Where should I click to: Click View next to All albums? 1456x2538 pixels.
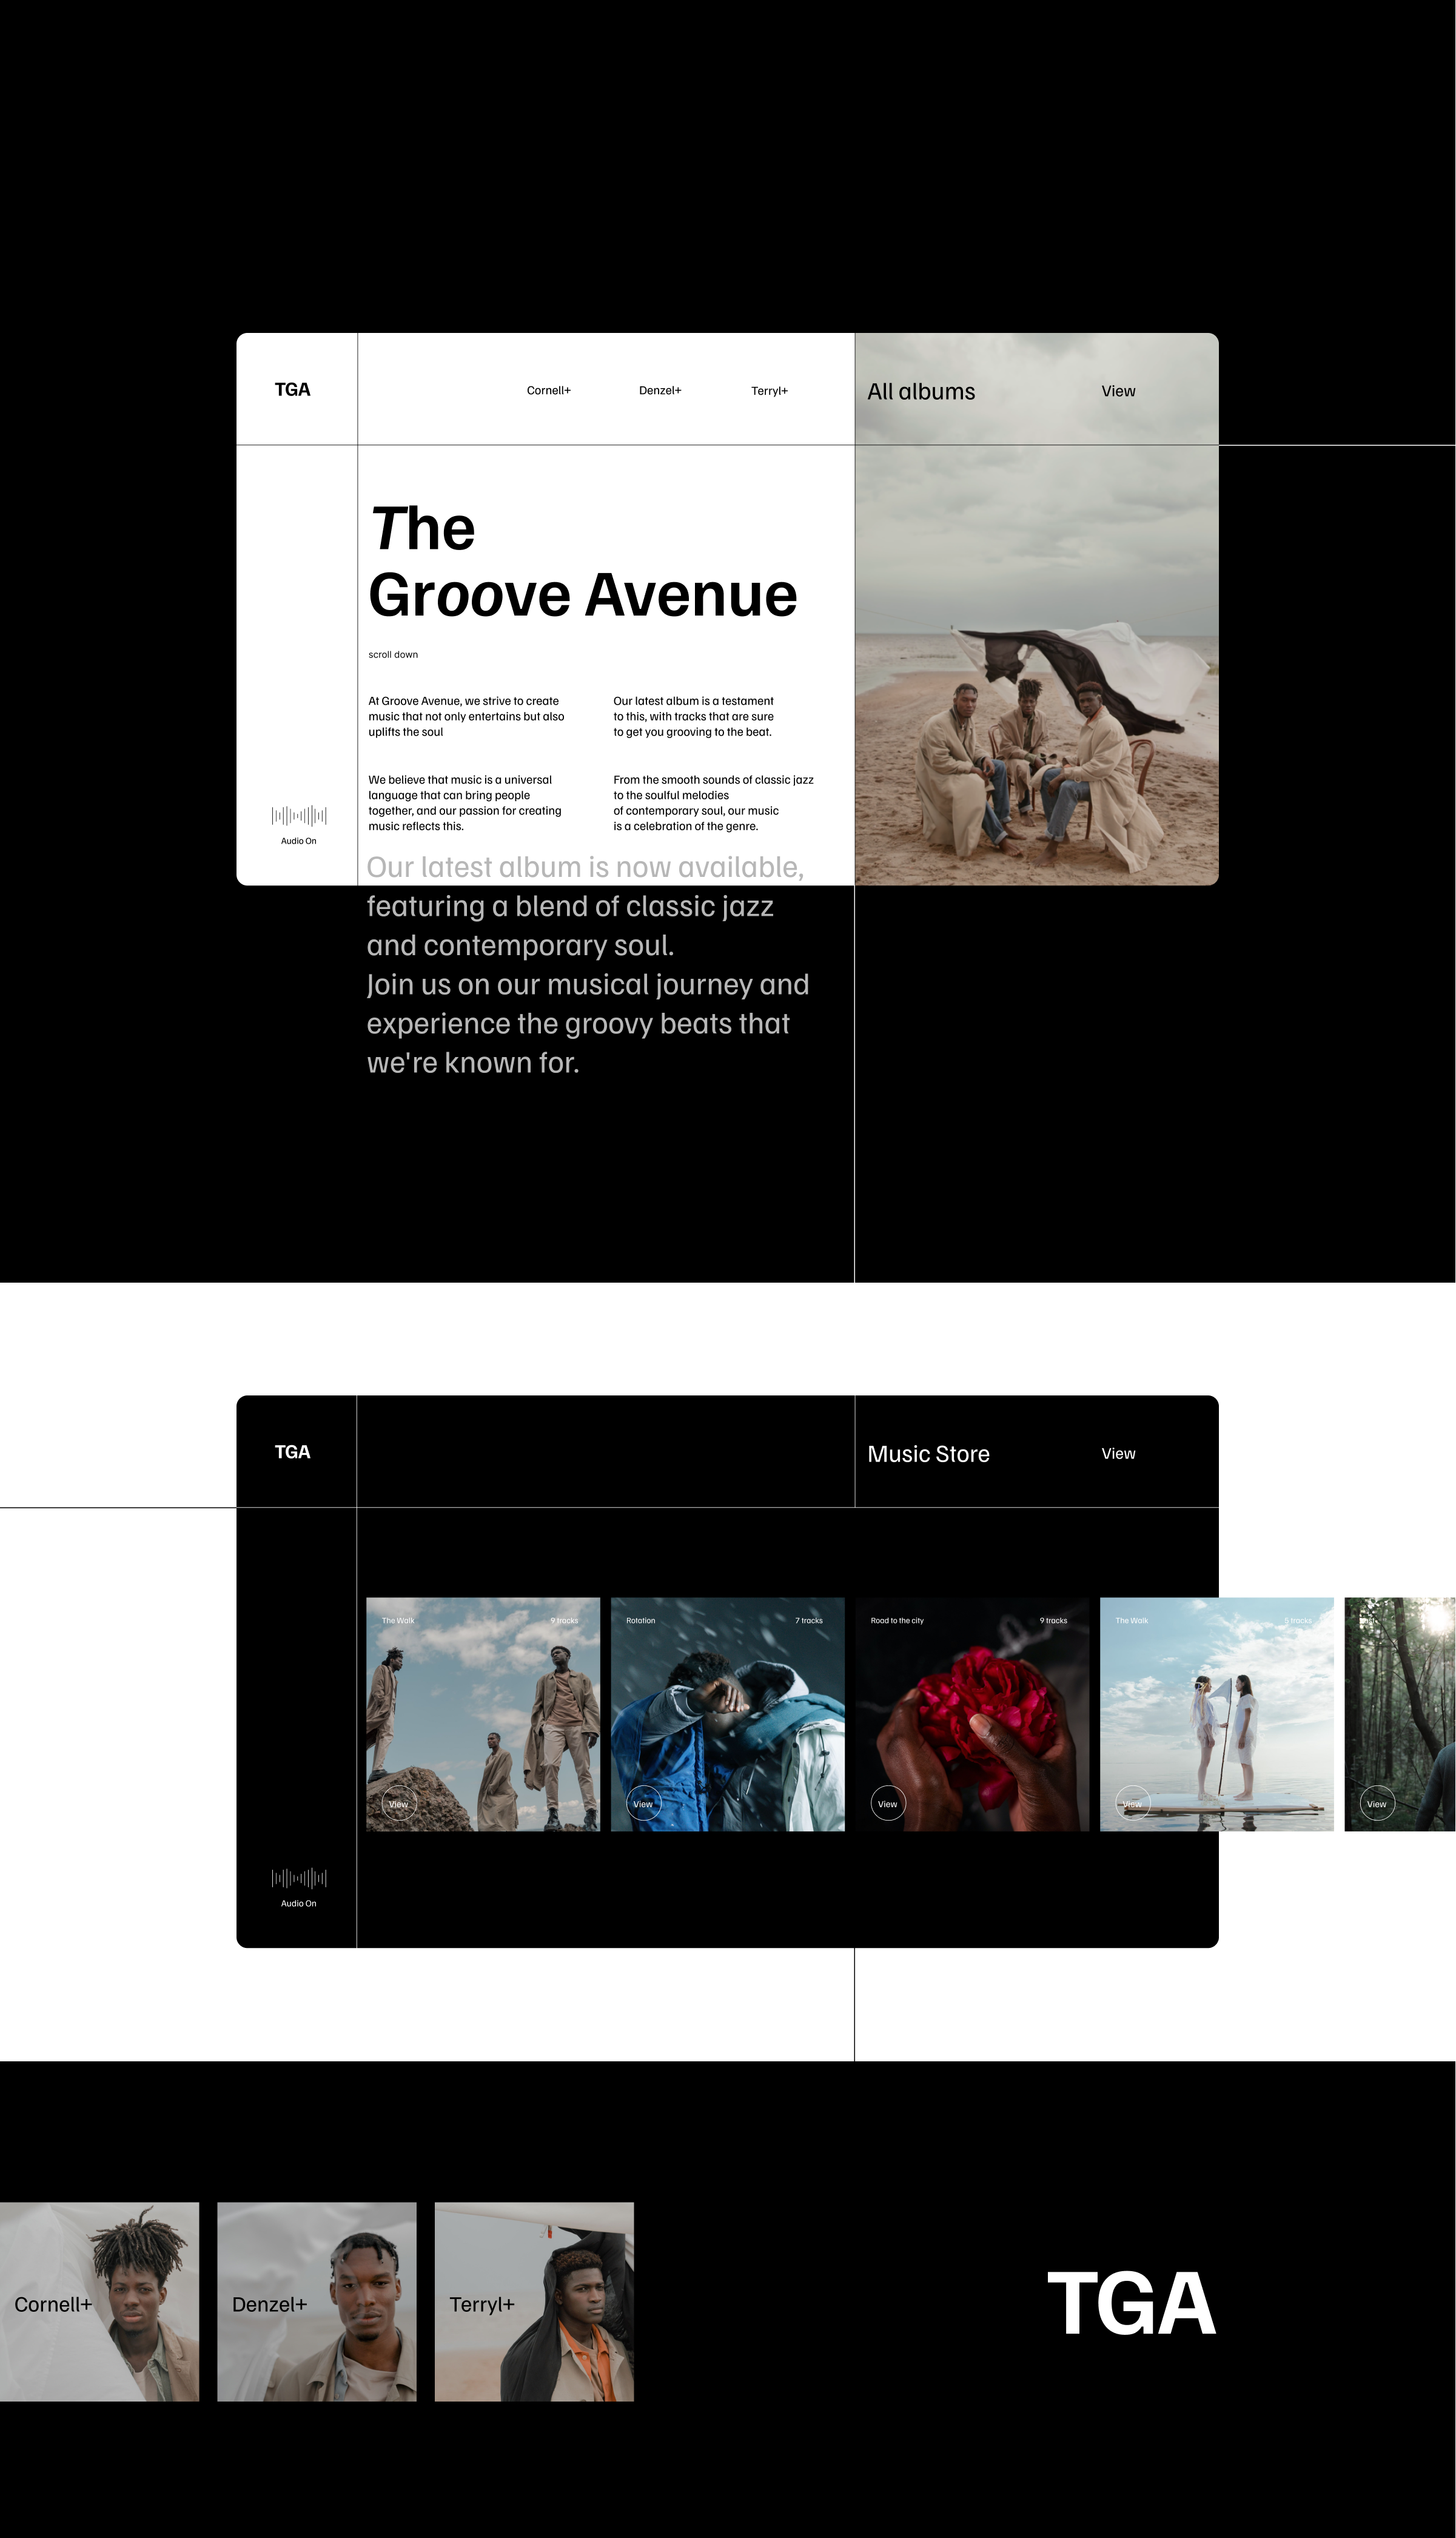pyautogui.click(x=1117, y=392)
